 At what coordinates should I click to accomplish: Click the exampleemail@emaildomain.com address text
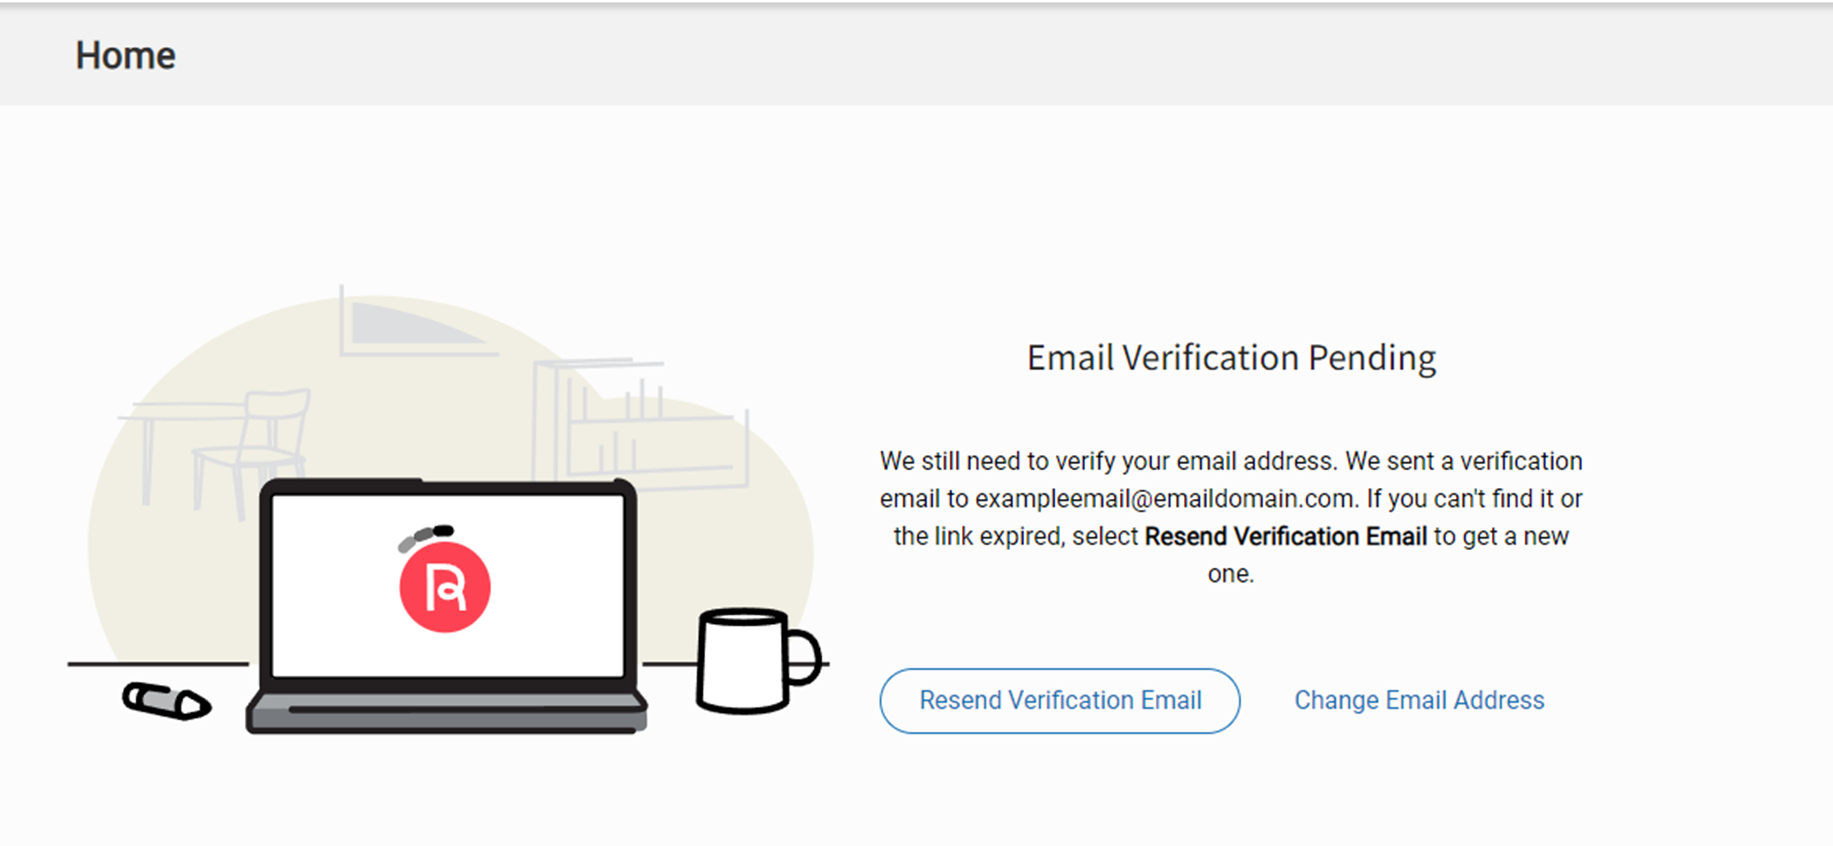pos(1165,498)
